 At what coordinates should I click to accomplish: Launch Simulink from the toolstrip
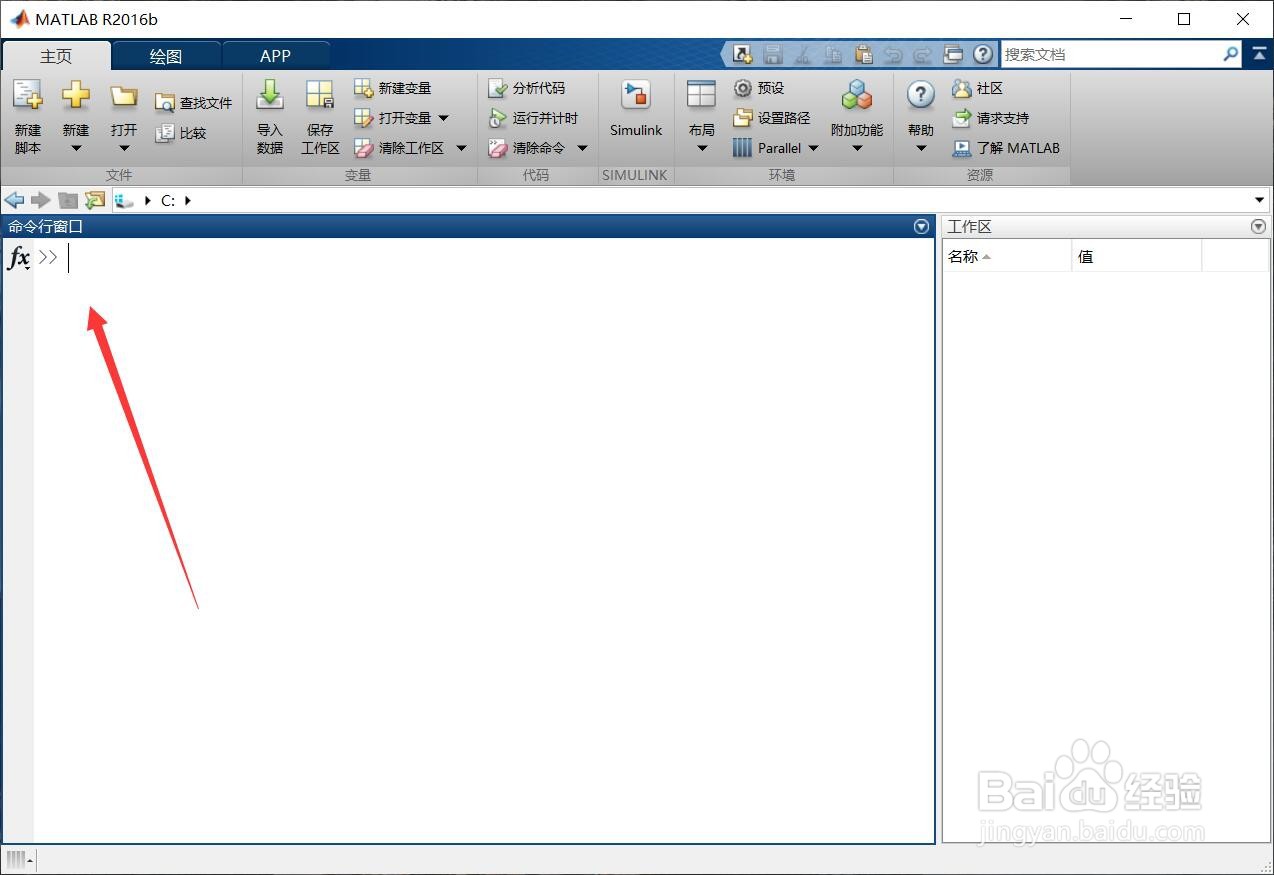click(x=636, y=108)
